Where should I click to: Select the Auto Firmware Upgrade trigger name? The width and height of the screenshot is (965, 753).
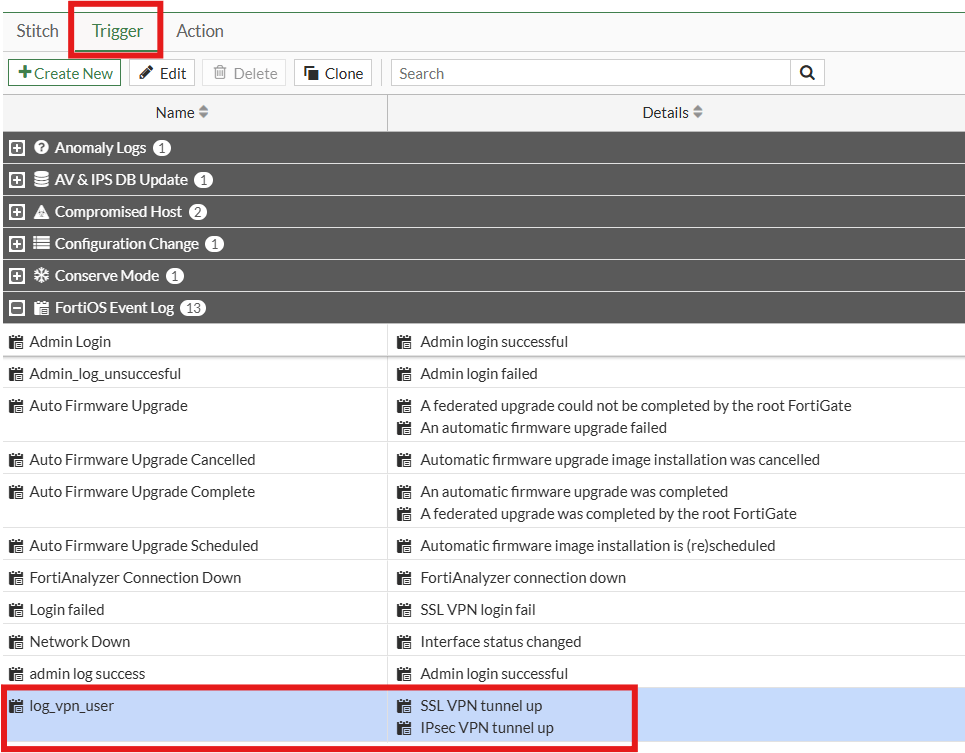[x=108, y=406]
